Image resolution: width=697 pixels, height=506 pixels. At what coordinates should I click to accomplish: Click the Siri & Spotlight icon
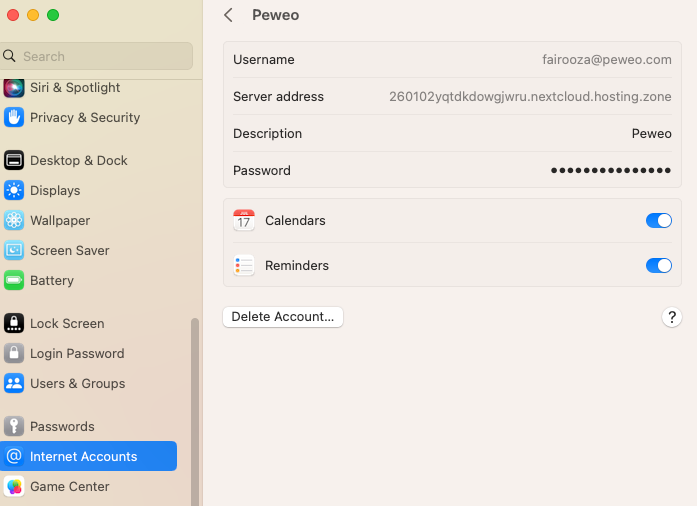coord(14,88)
